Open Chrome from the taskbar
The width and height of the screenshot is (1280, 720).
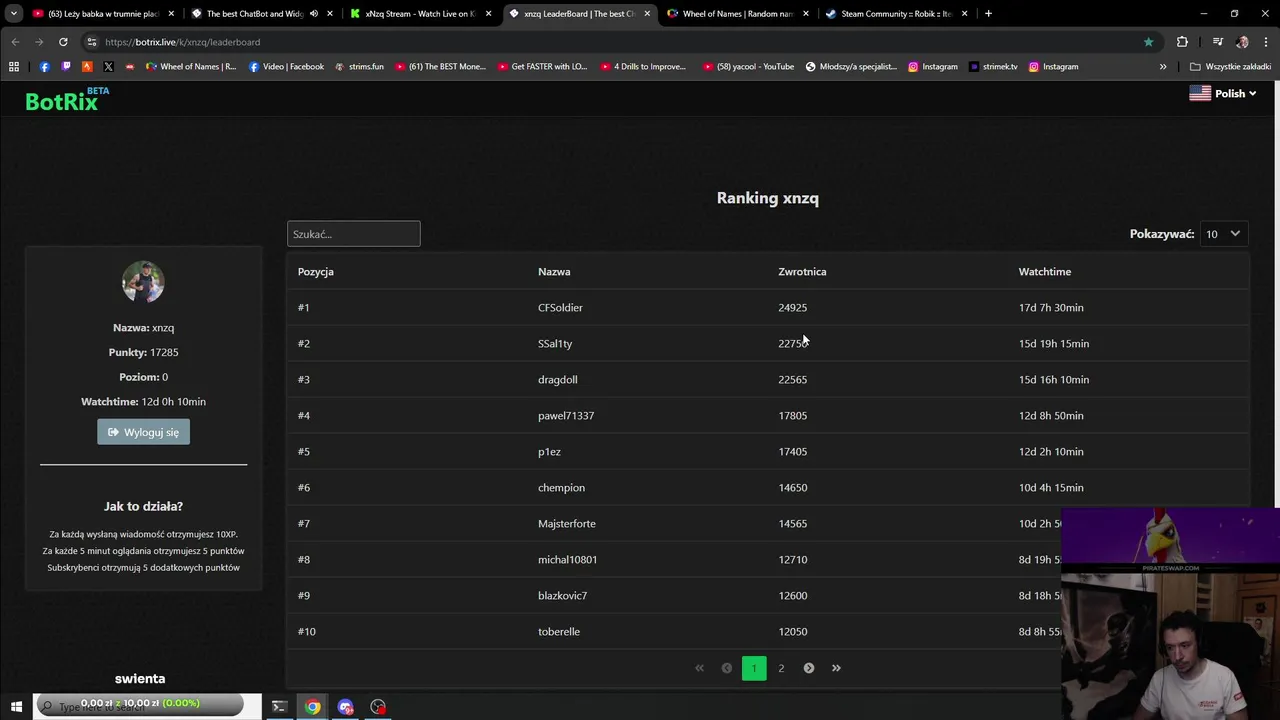point(313,707)
